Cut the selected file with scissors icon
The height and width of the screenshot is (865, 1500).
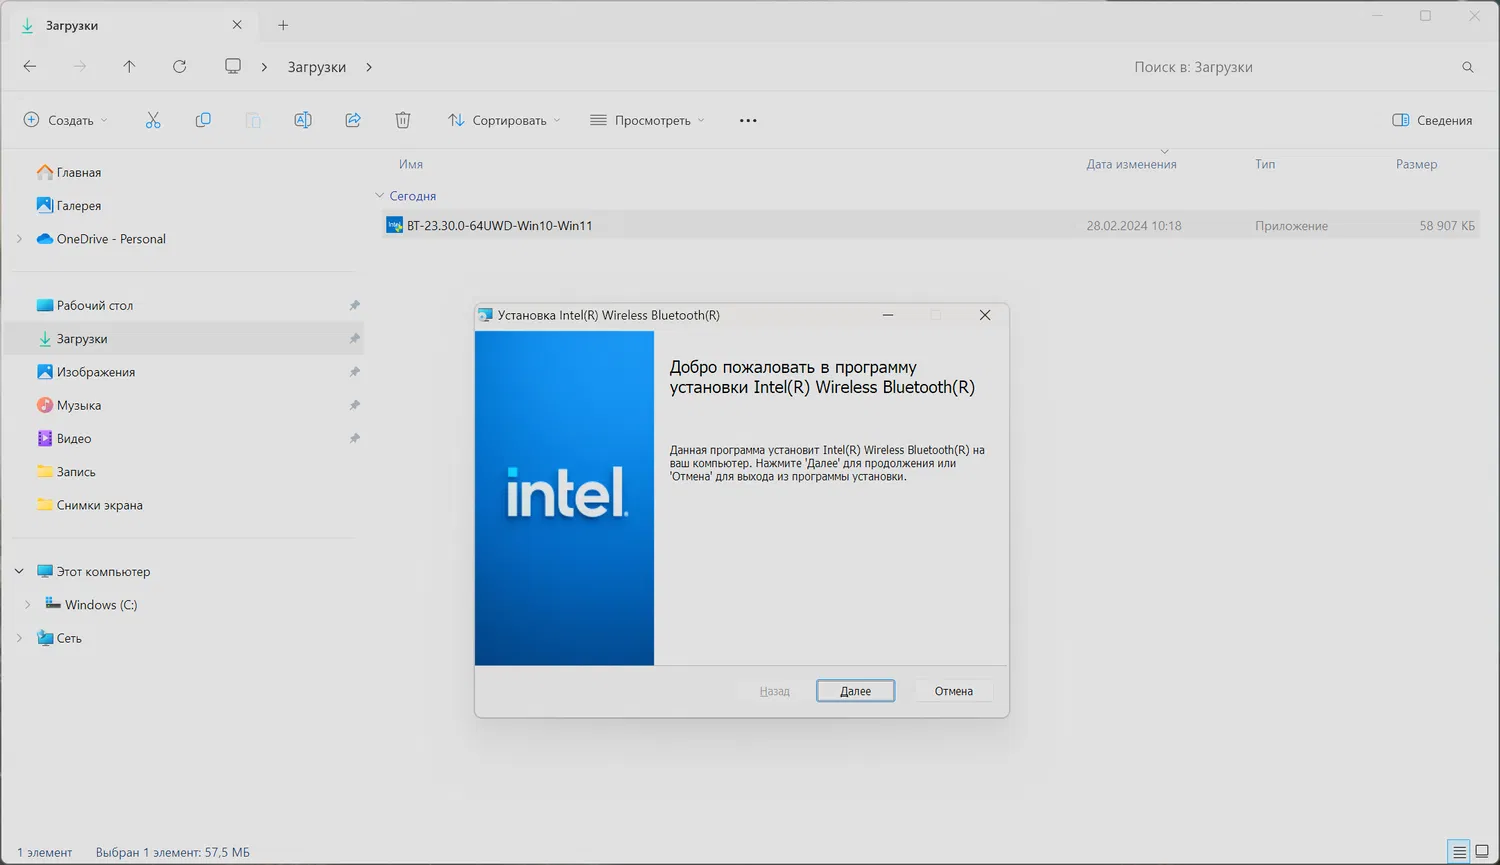tap(153, 120)
